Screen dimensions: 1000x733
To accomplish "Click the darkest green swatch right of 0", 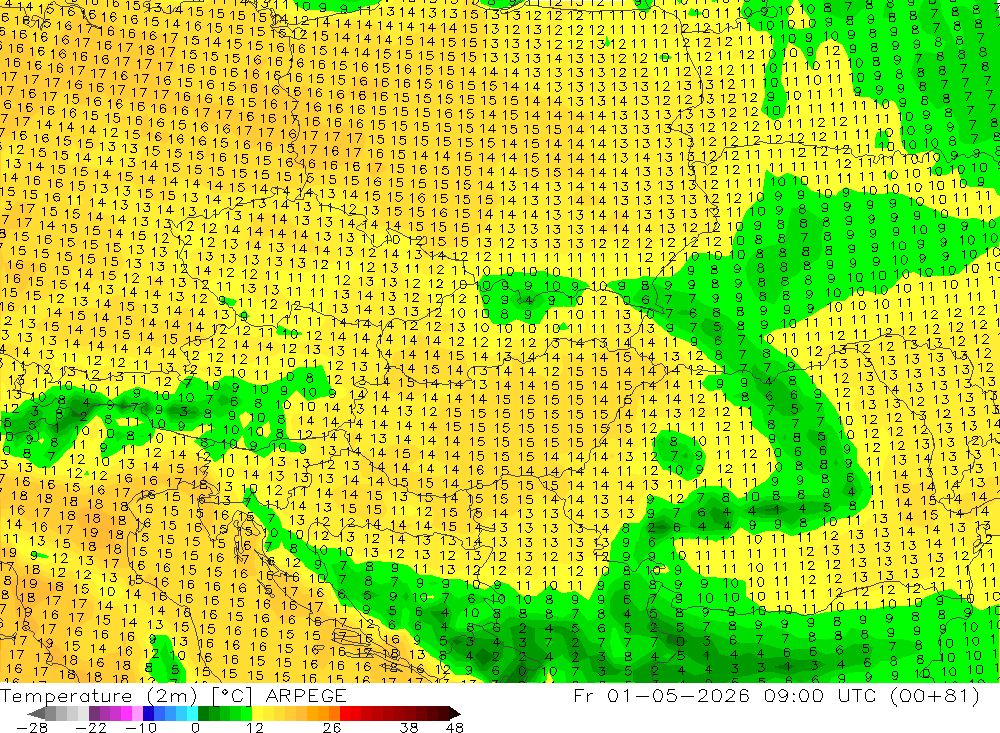I will 203,714.
